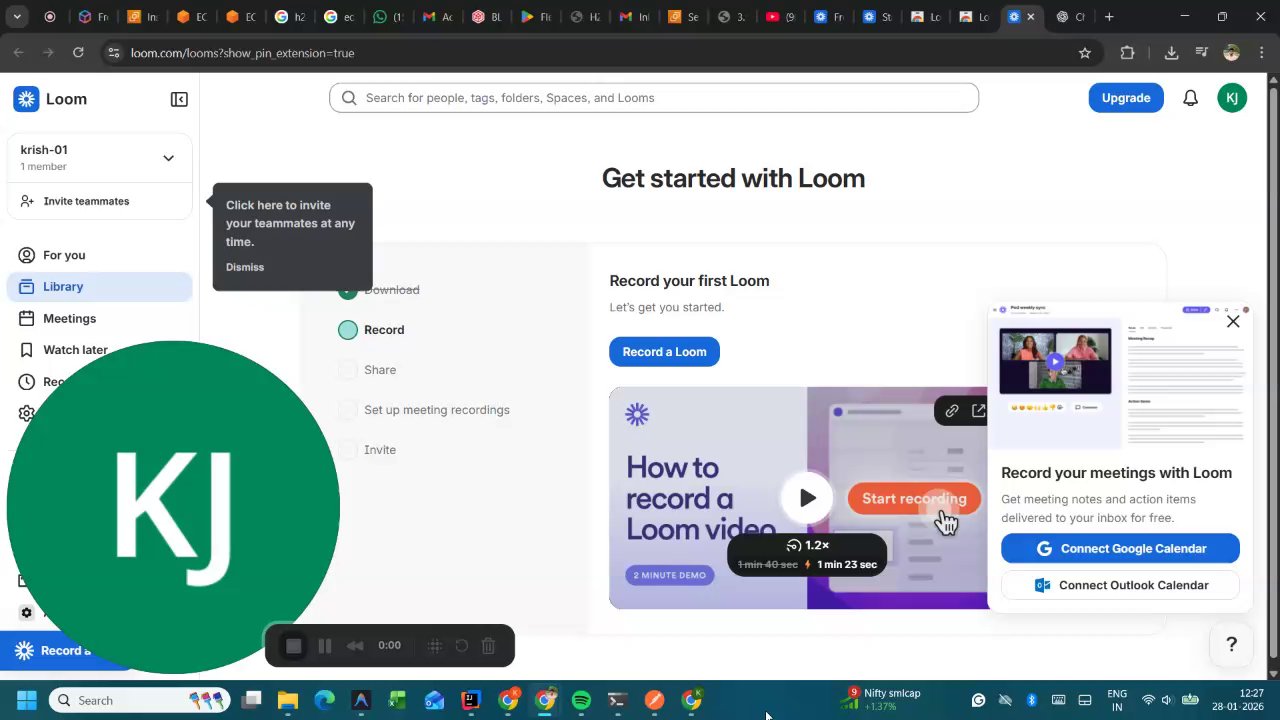Close the Record your meetings popup
1280x720 pixels.
pyautogui.click(x=1233, y=321)
